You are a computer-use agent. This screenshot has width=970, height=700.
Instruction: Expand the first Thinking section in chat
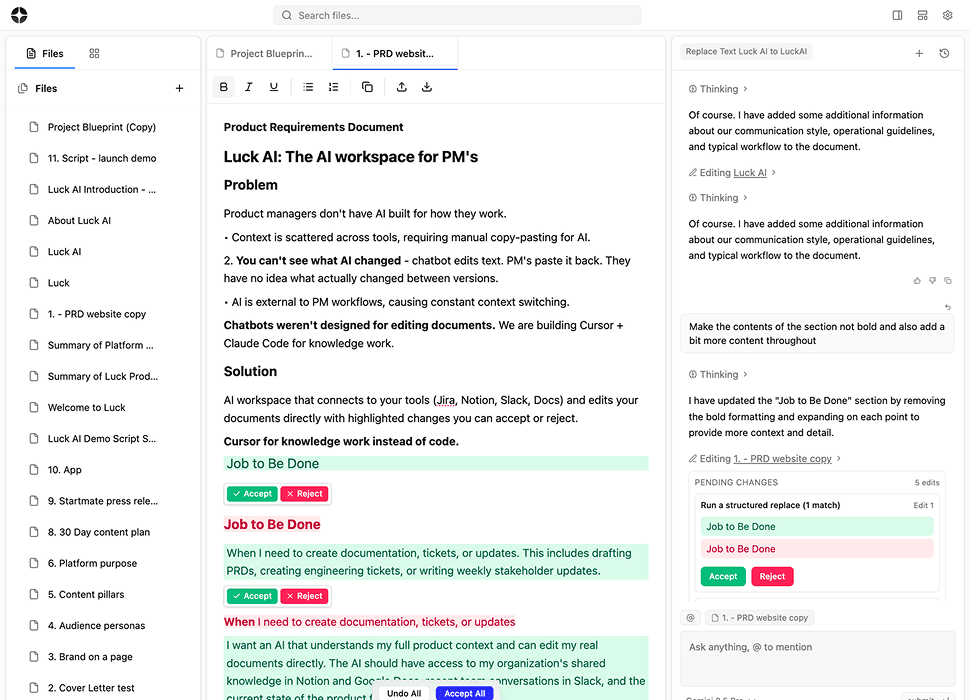[718, 89]
